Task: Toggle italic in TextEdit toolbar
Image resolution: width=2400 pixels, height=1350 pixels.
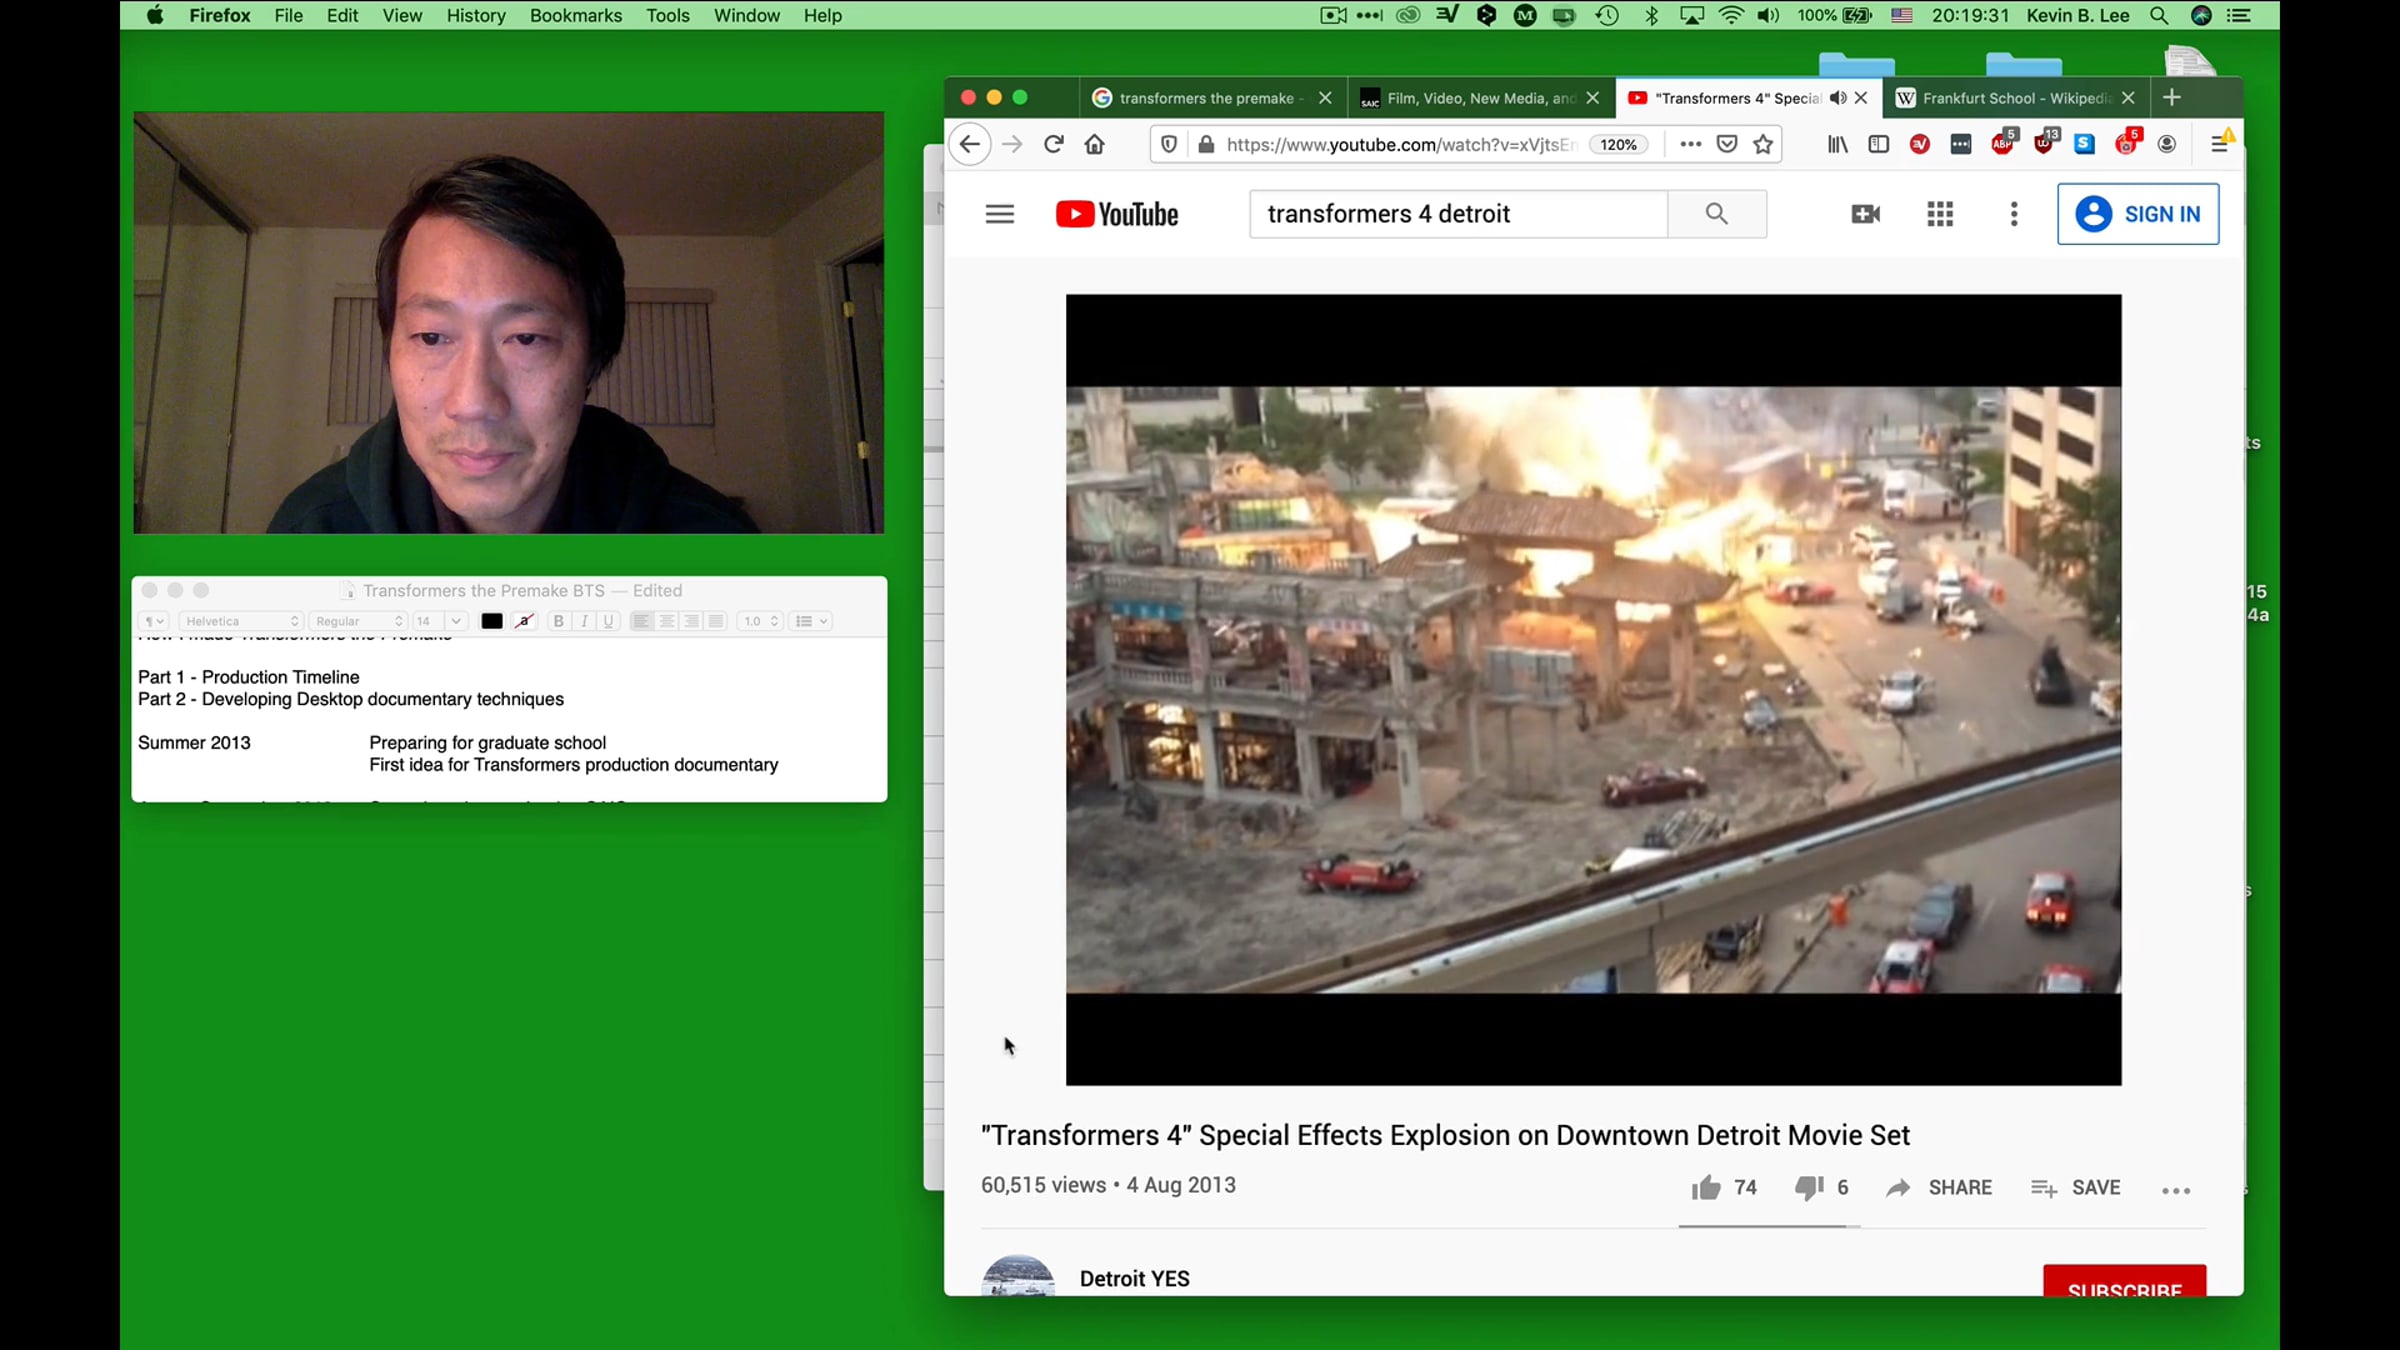Action: click(584, 621)
